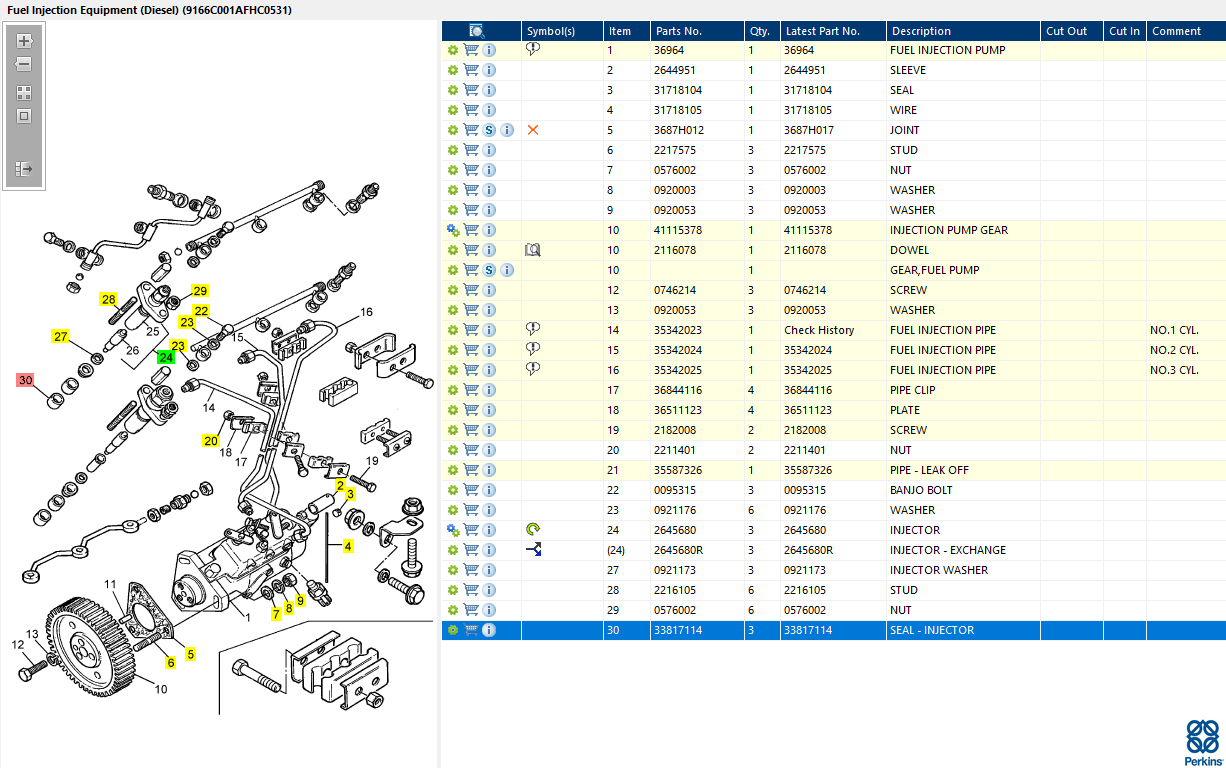This screenshot has height=768, width=1226.
Task: Click the Check History text for item 14
Action: tap(819, 330)
